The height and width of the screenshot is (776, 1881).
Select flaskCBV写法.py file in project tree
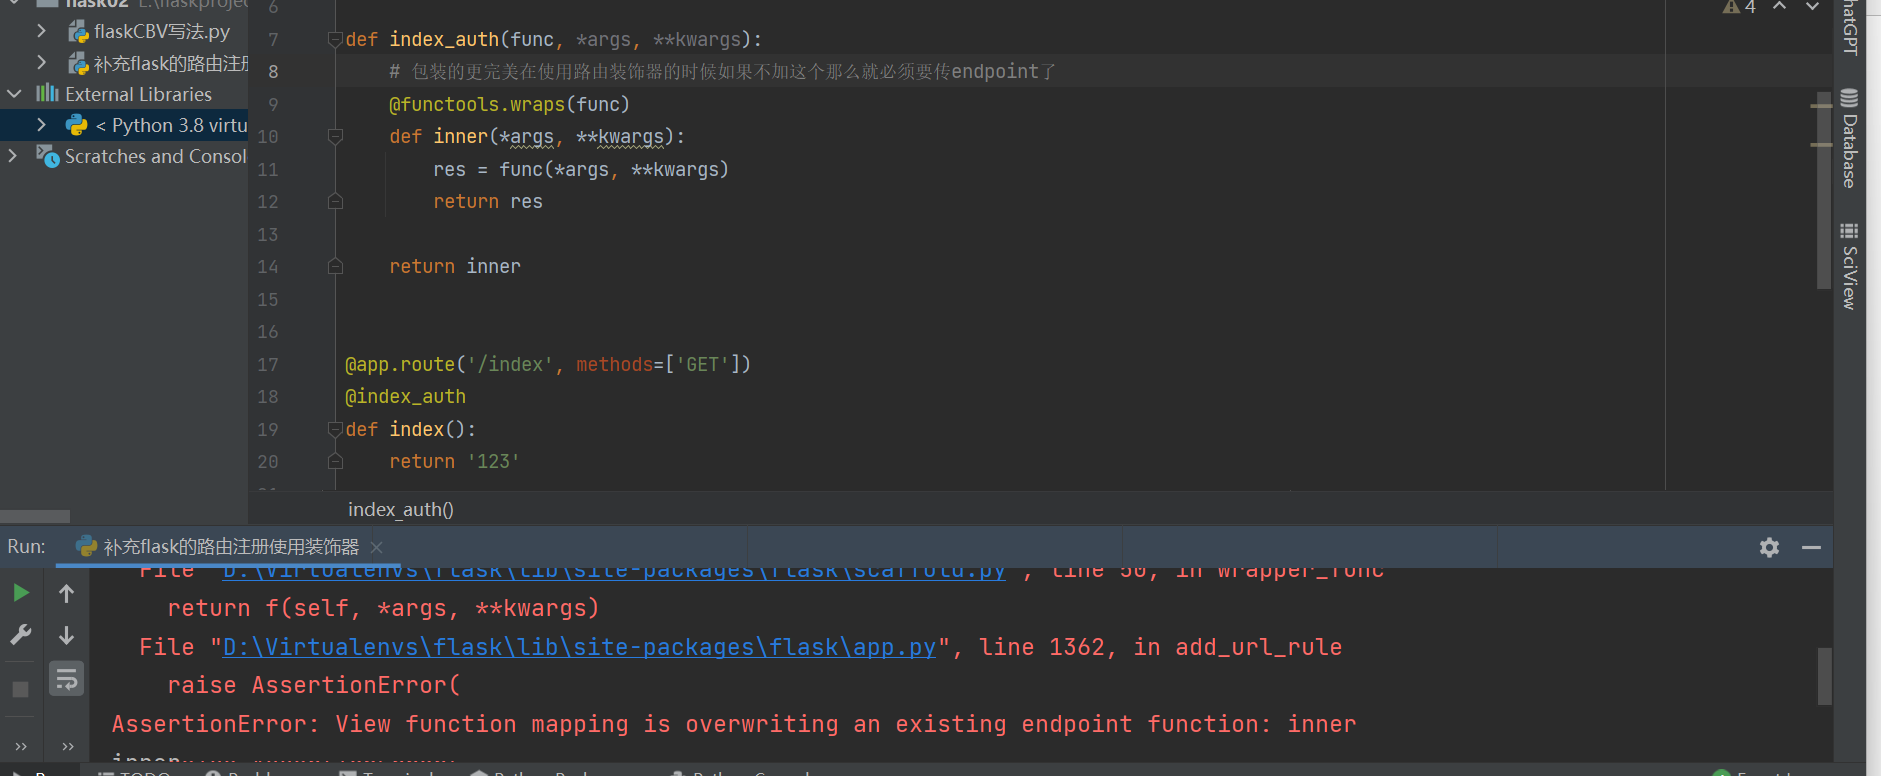point(149,32)
